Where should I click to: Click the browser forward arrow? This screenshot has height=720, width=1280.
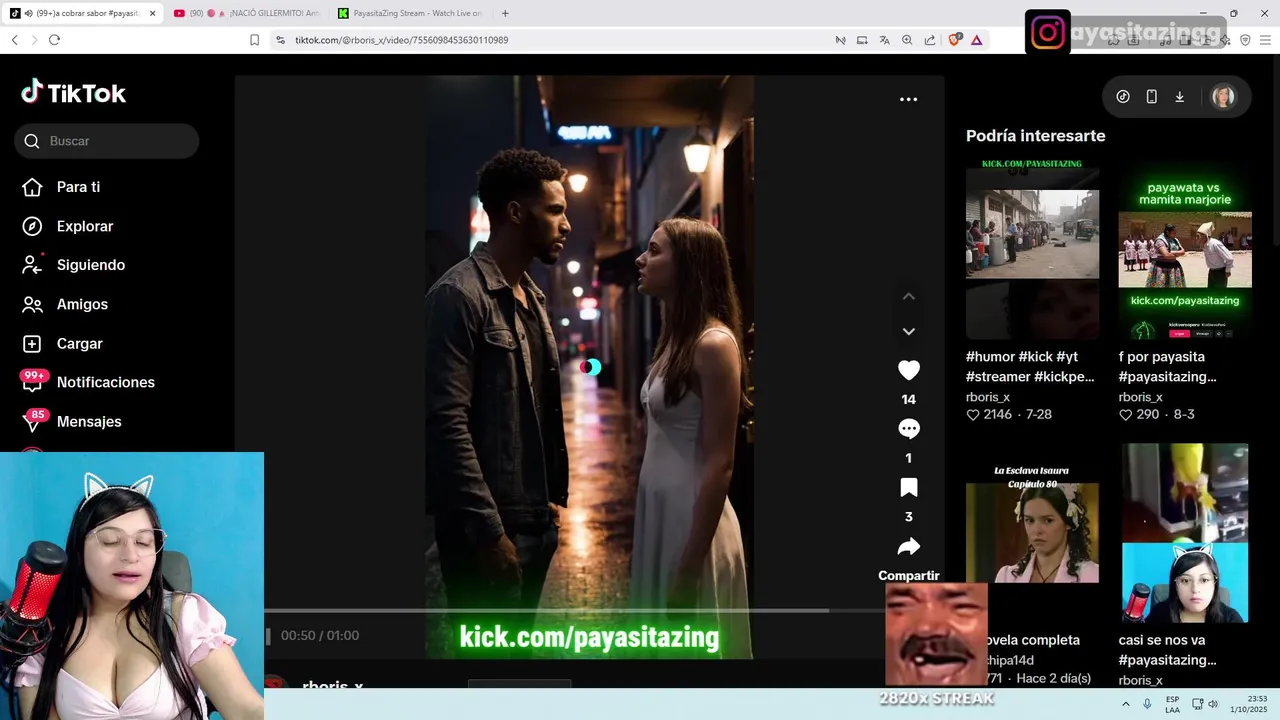pos(34,40)
